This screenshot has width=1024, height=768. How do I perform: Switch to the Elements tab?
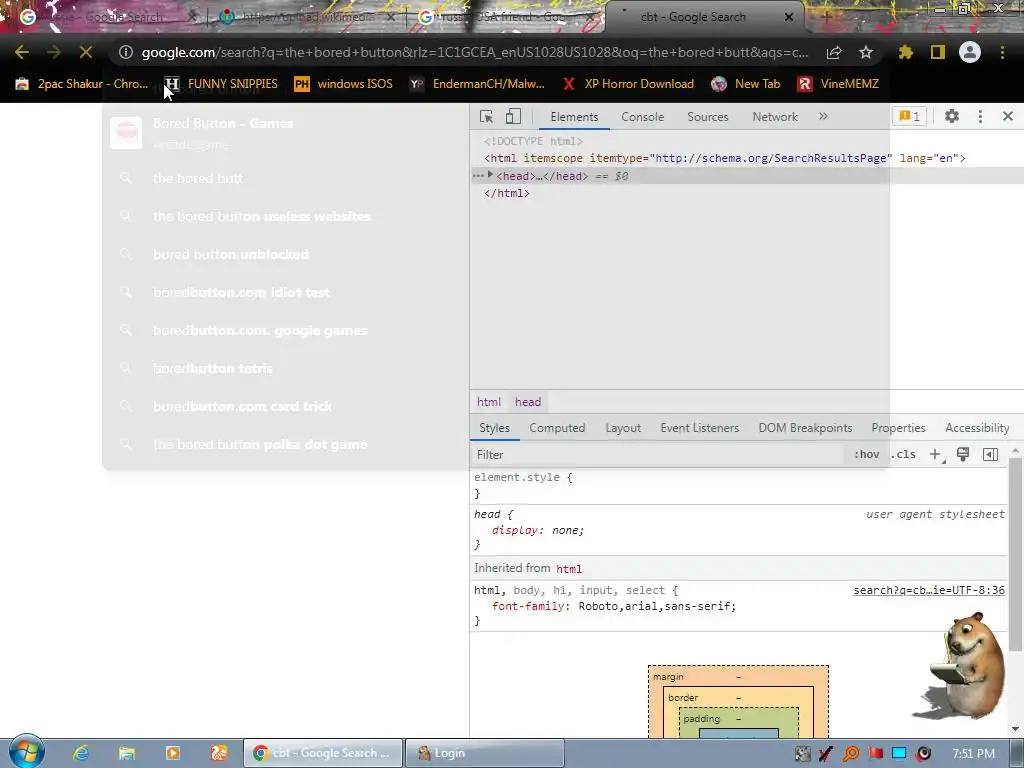coord(574,117)
